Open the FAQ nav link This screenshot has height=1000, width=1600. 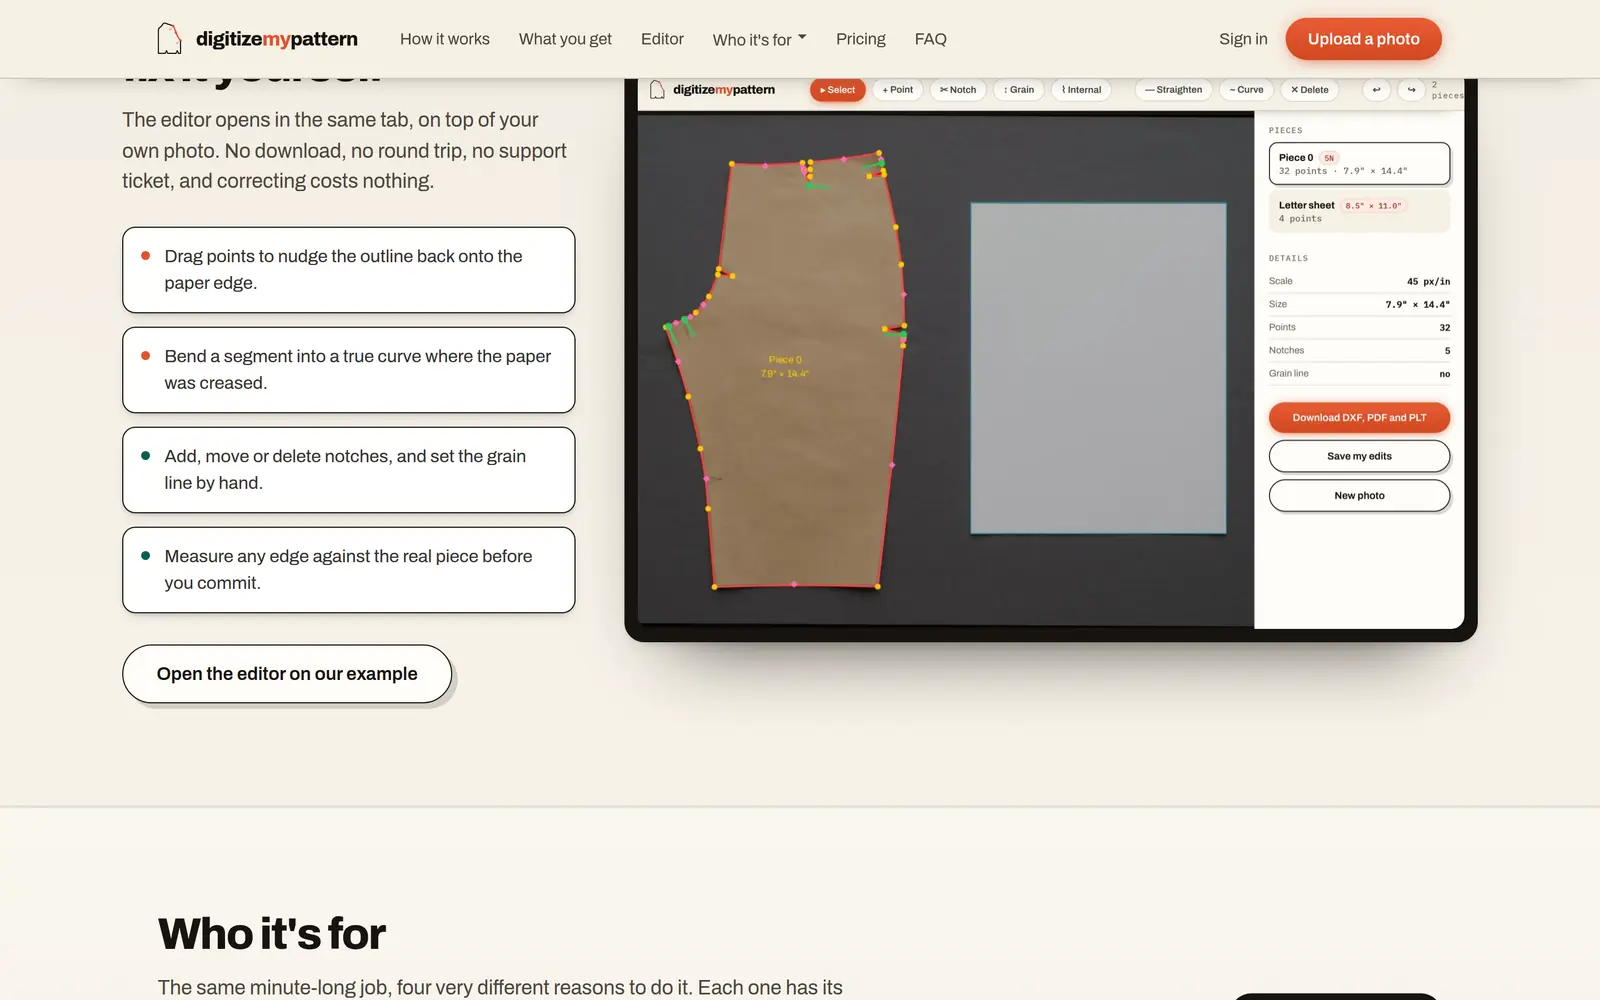coord(930,39)
